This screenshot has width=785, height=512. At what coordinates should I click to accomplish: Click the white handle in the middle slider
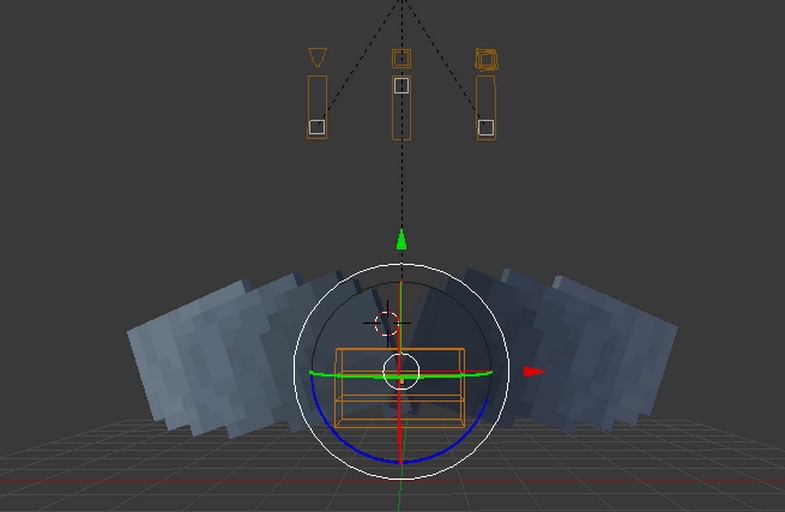click(401, 86)
